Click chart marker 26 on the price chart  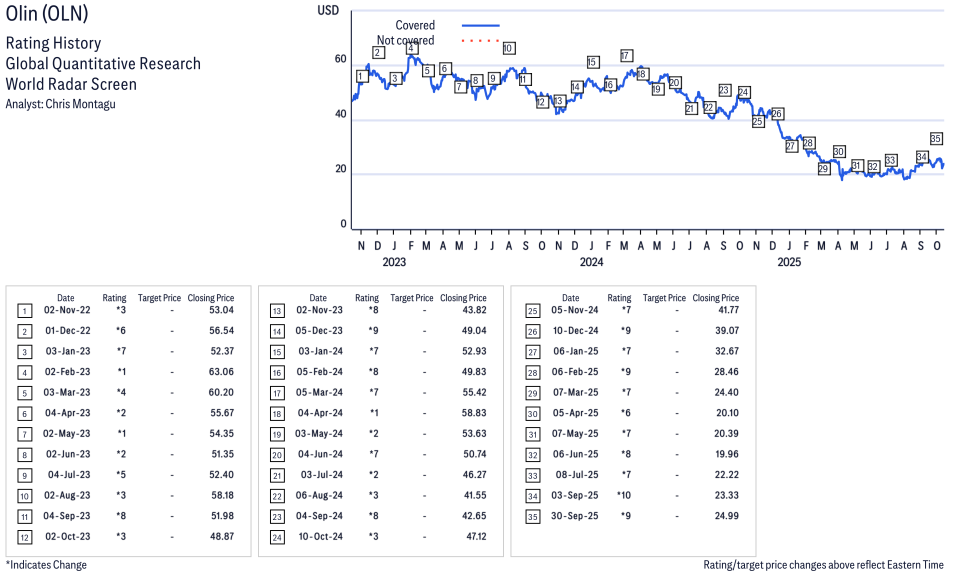tap(777, 114)
